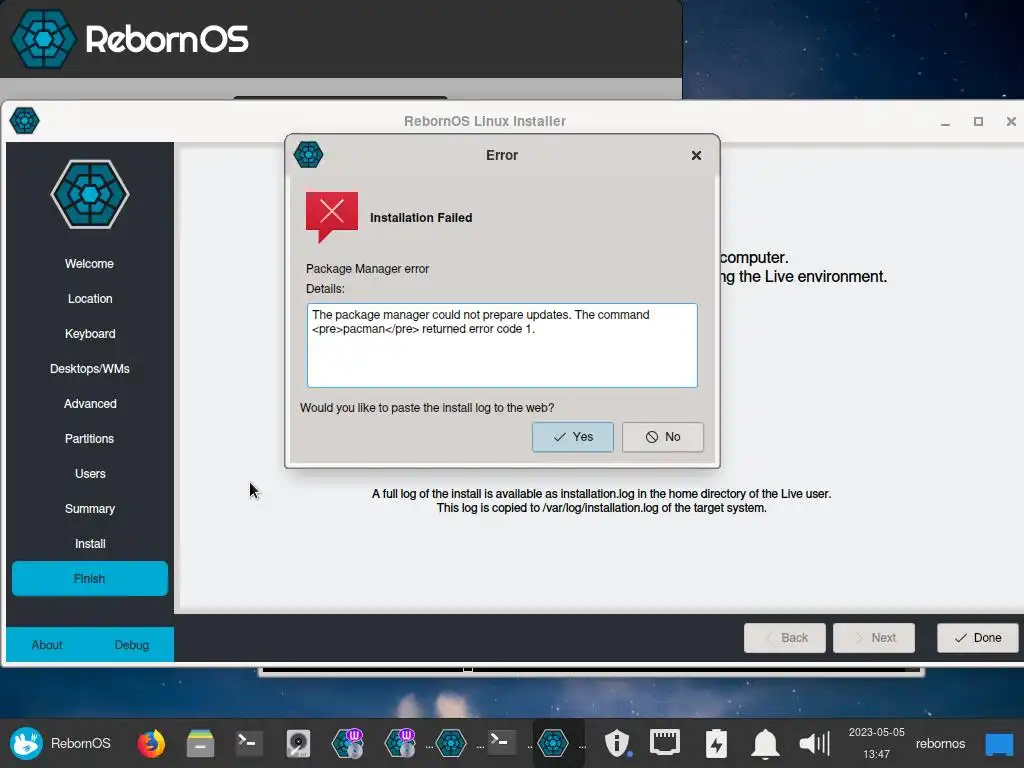Select the highlighted Finish step

pyautogui.click(x=89, y=579)
